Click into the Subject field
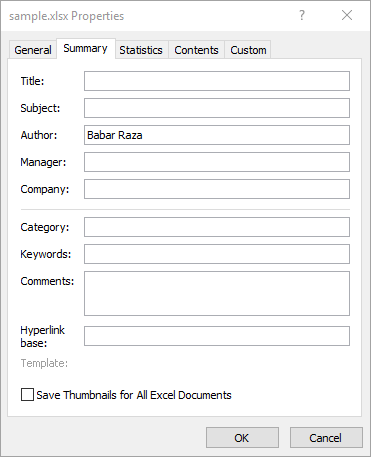 coord(217,108)
